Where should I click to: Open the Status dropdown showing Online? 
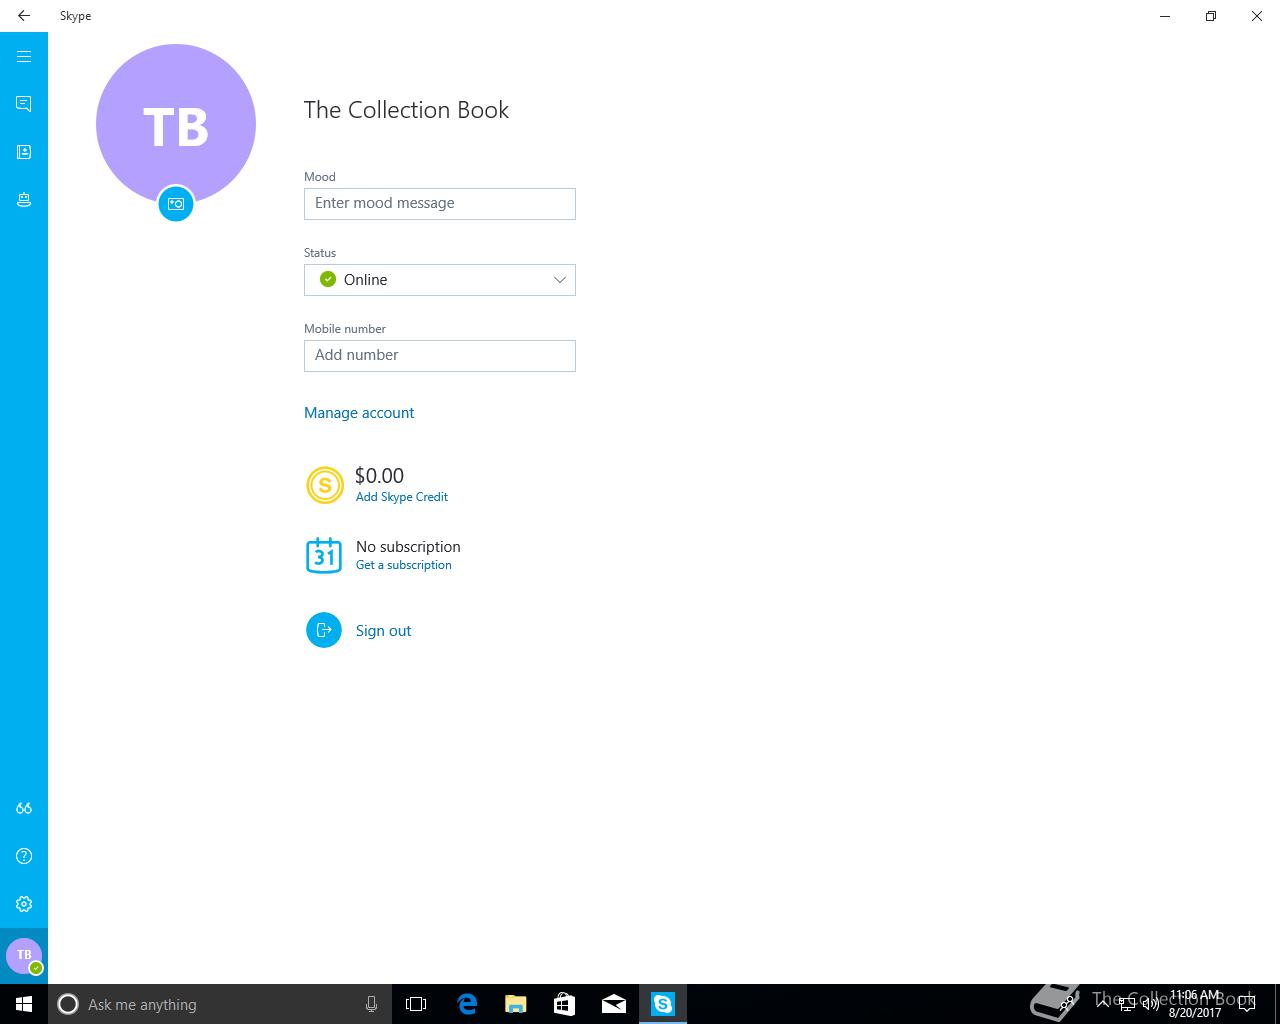coord(440,280)
